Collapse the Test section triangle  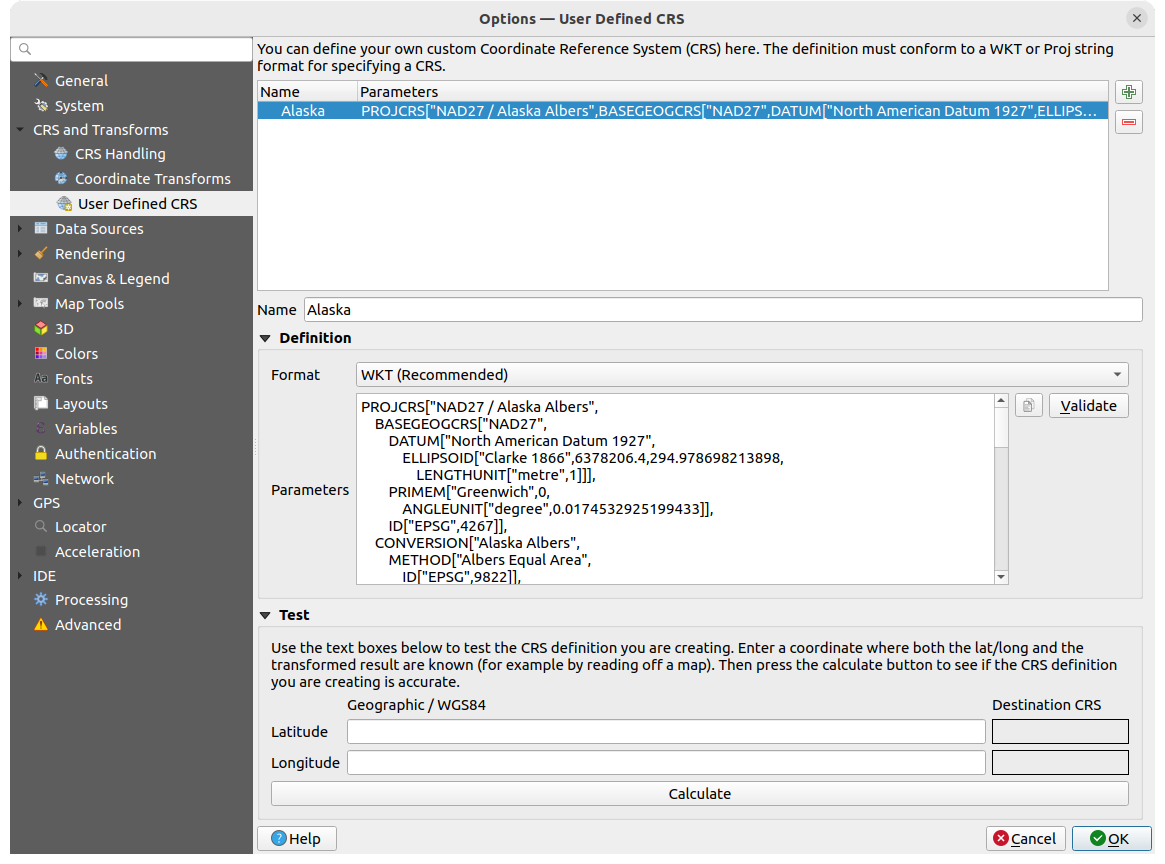[265, 615]
